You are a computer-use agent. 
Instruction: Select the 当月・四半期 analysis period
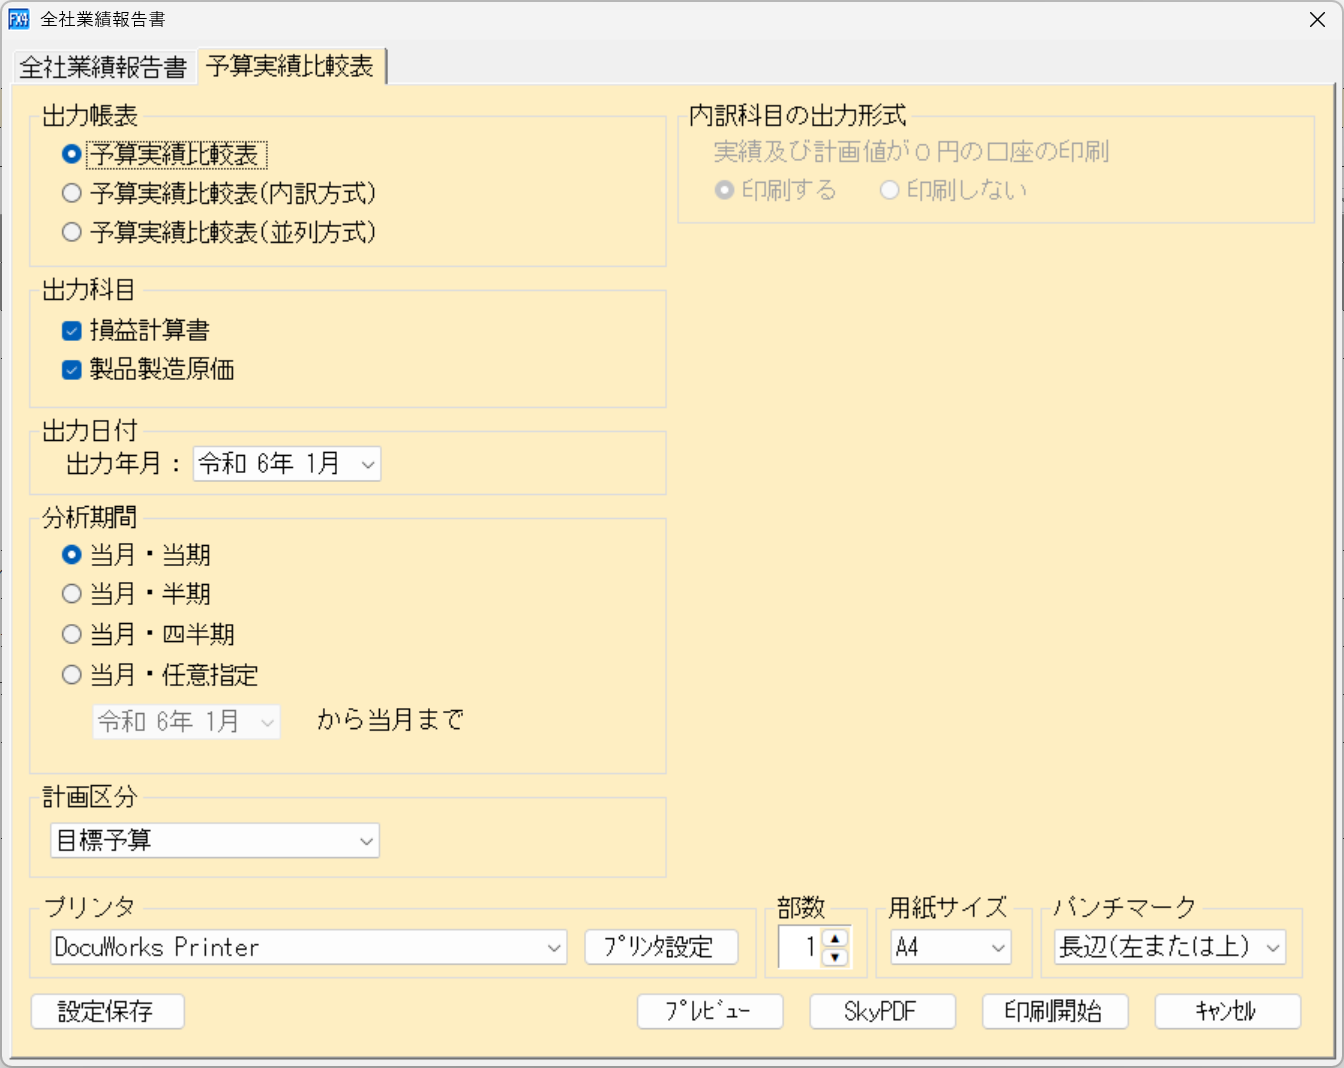pyautogui.click(x=71, y=634)
